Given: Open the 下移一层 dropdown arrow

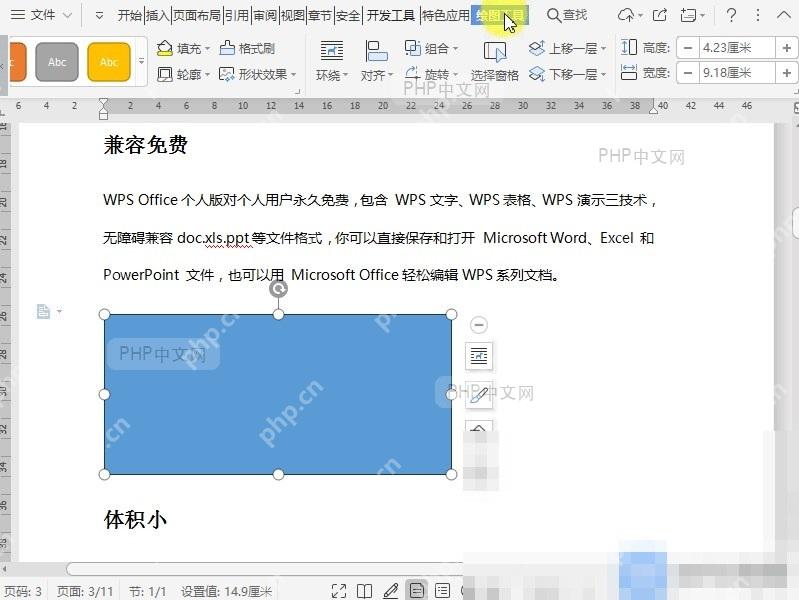Looking at the screenshot, I should pyautogui.click(x=603, y=75).
